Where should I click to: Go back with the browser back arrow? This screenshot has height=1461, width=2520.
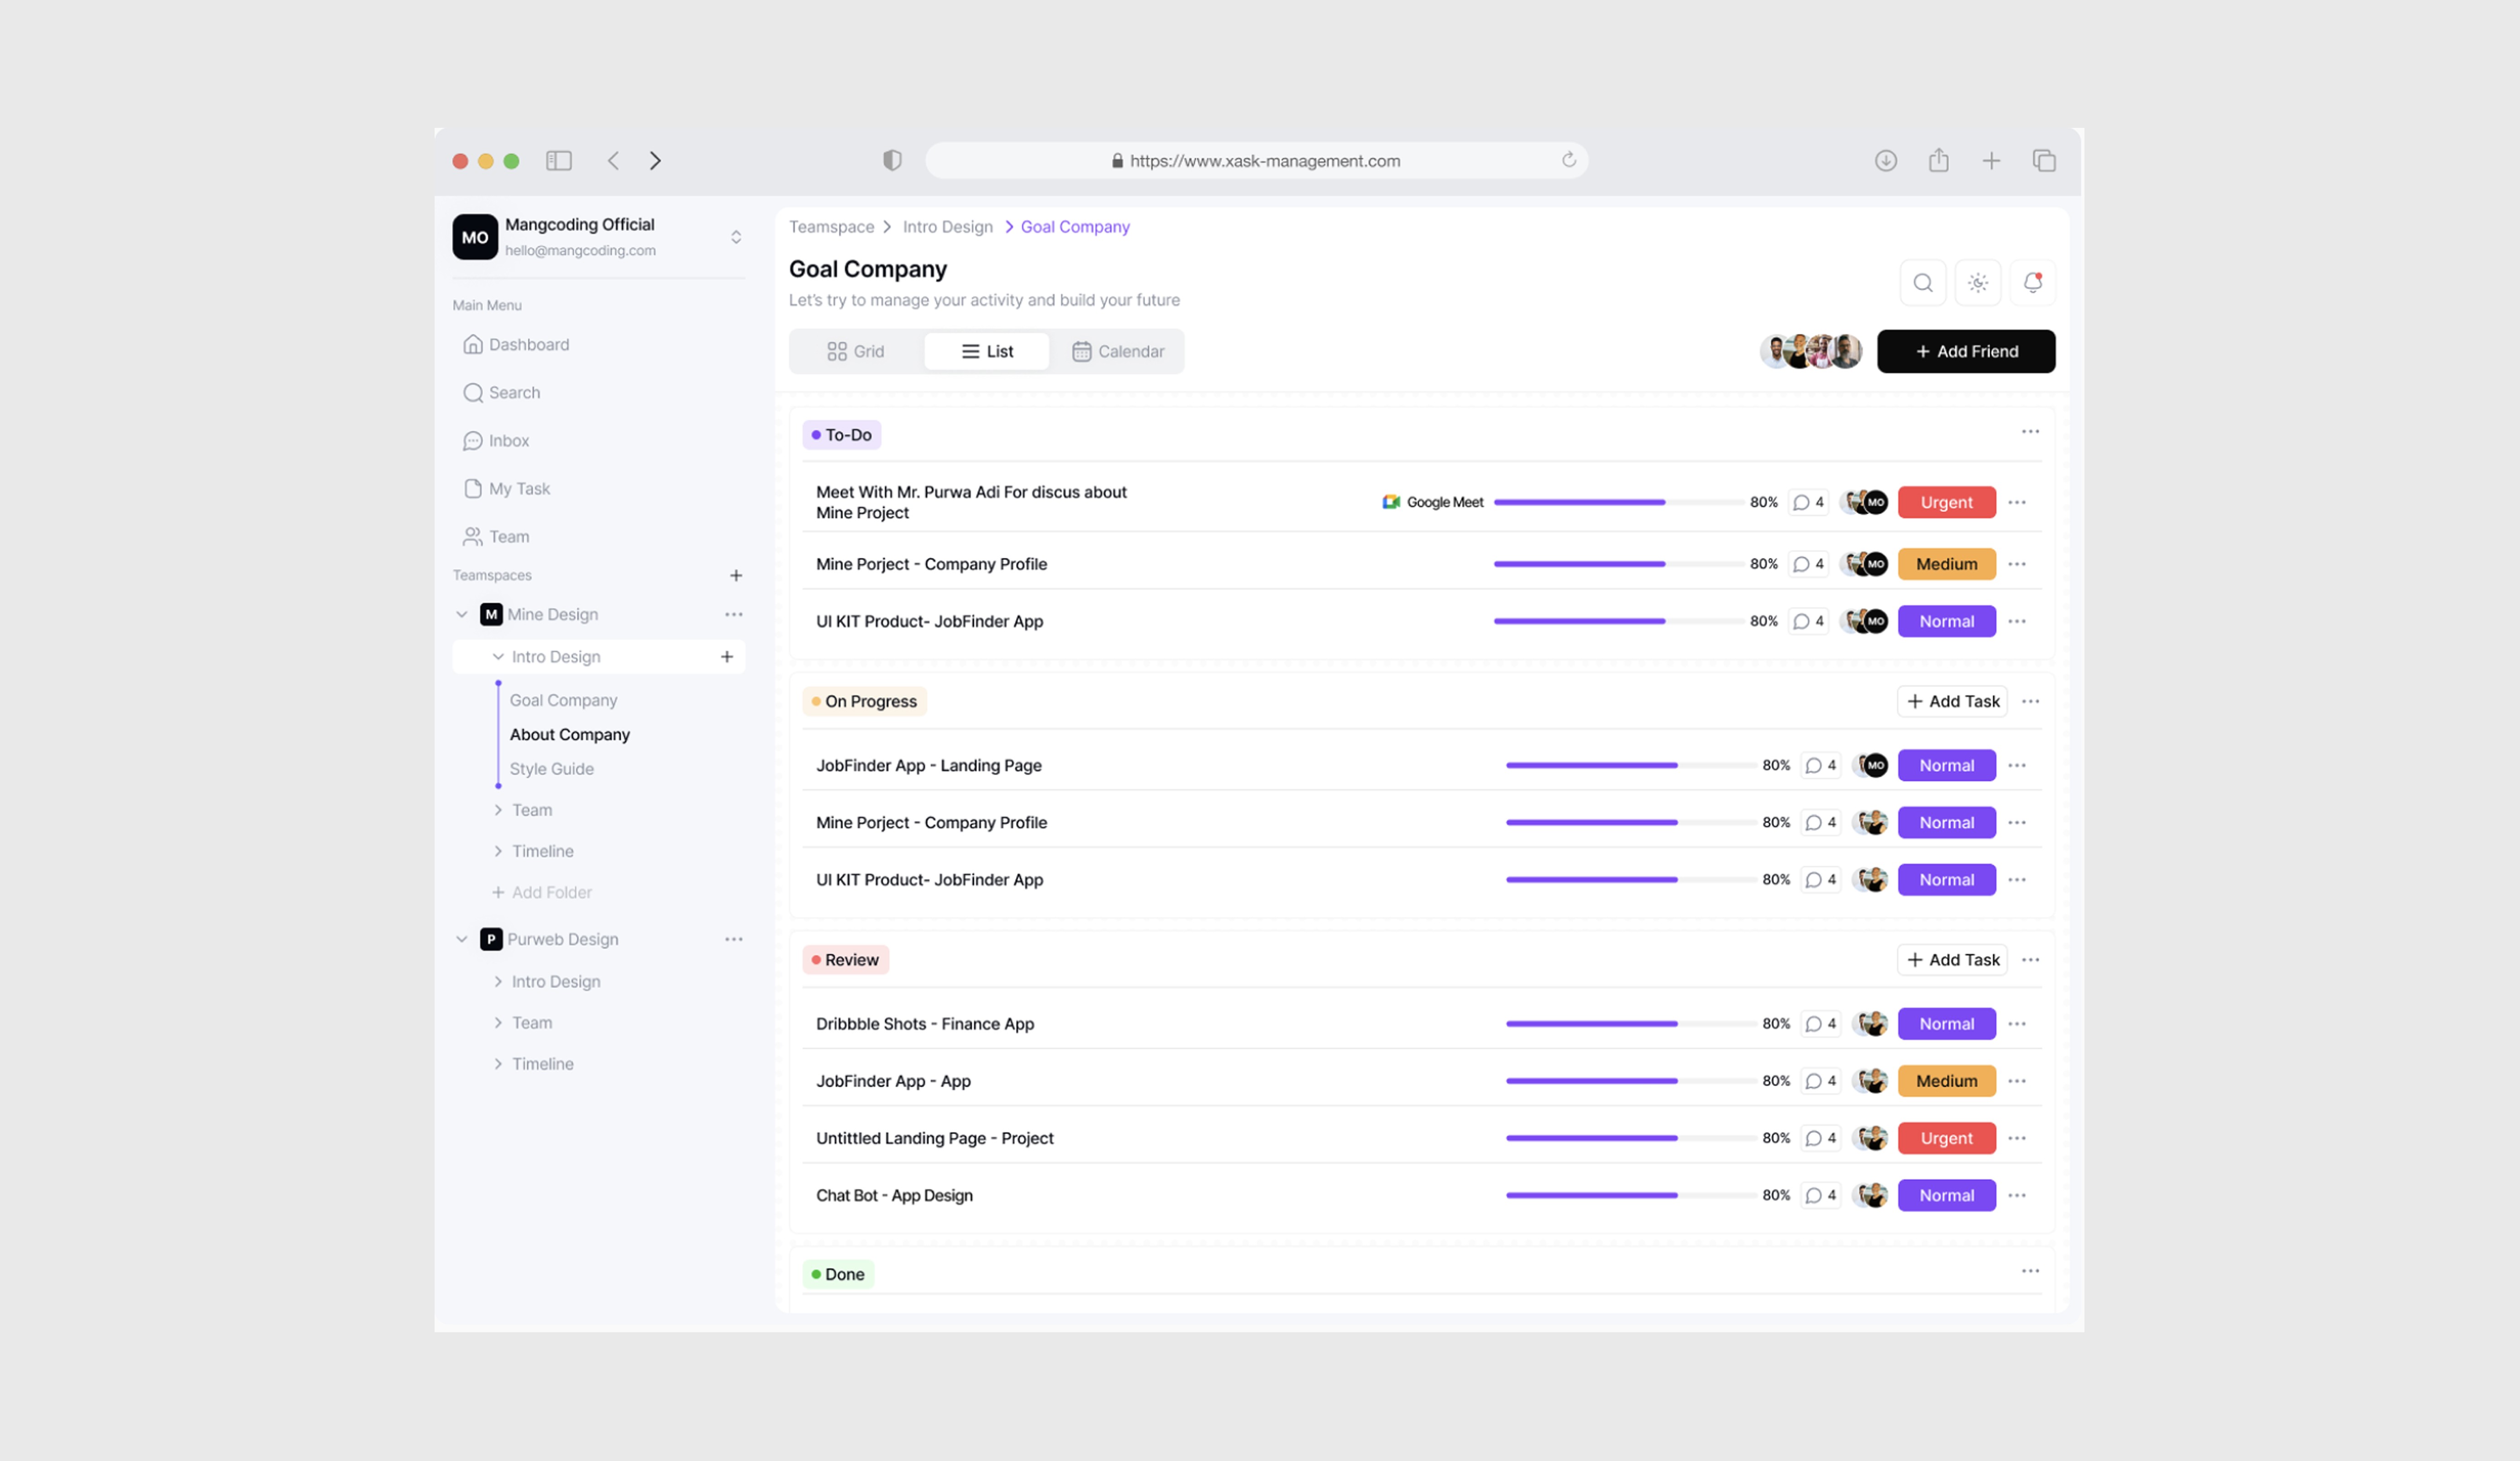(613, 161)
